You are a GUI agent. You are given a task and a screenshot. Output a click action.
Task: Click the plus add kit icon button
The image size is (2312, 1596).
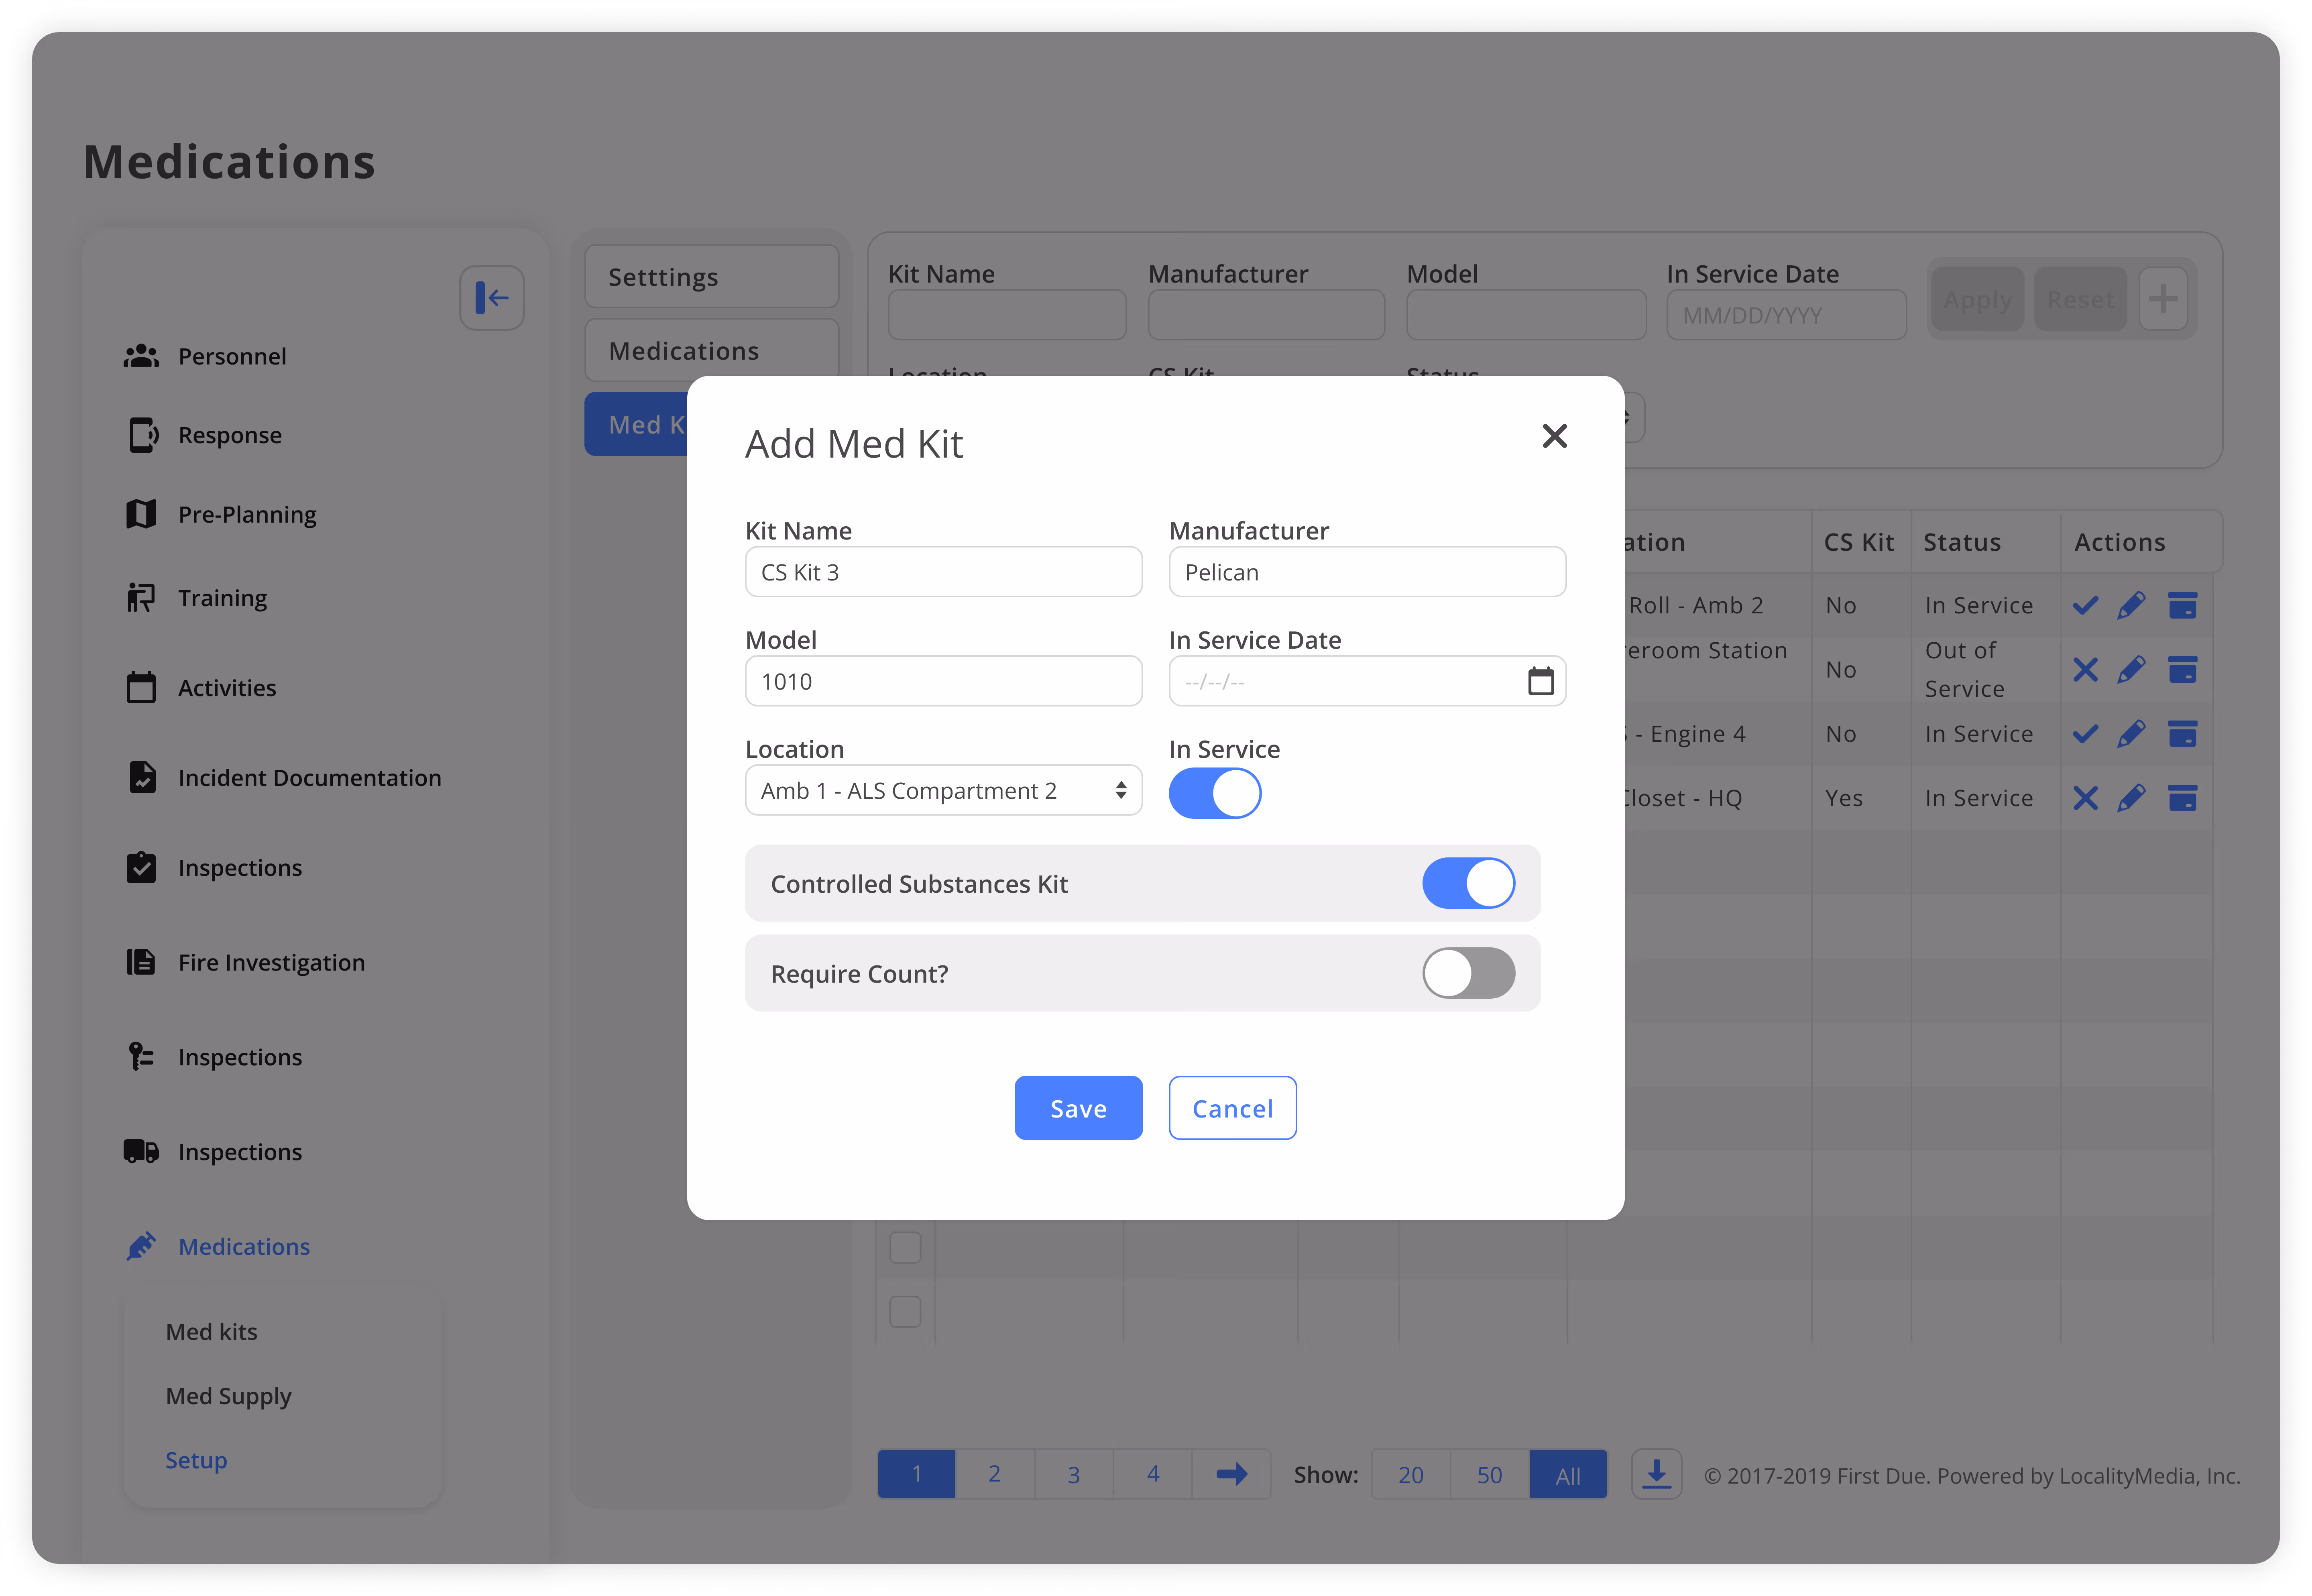[x=2163, y=299]
